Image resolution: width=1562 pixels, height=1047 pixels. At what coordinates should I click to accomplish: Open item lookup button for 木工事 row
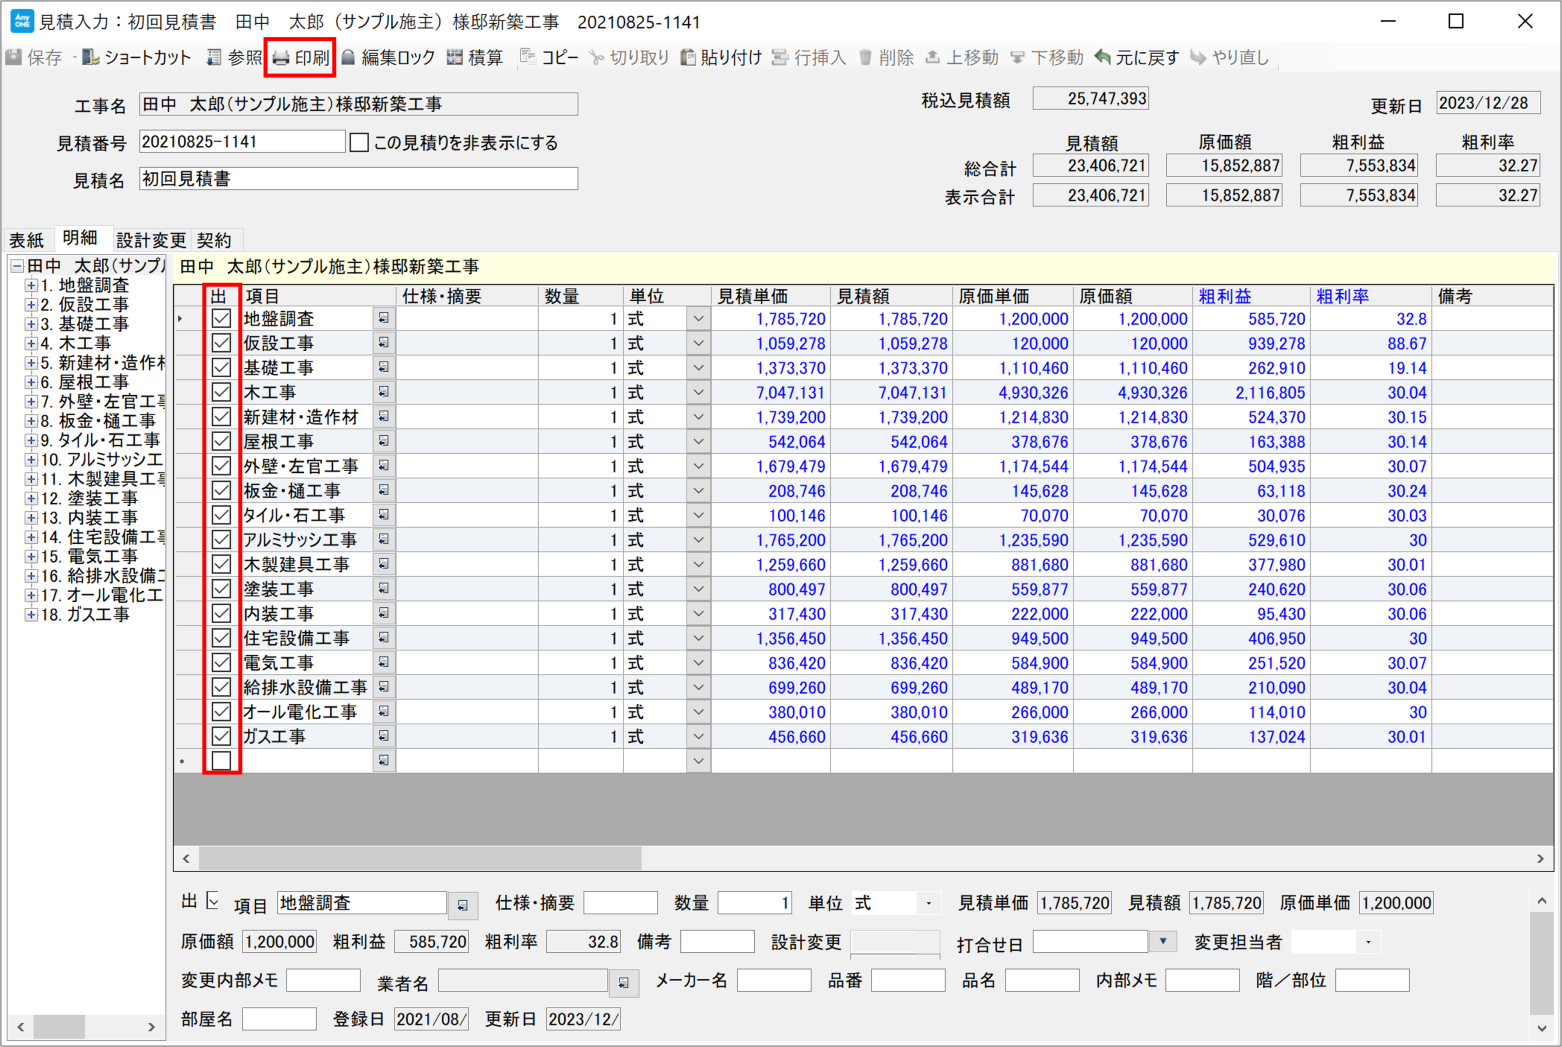pyautogui.click(x=383, y=392)
